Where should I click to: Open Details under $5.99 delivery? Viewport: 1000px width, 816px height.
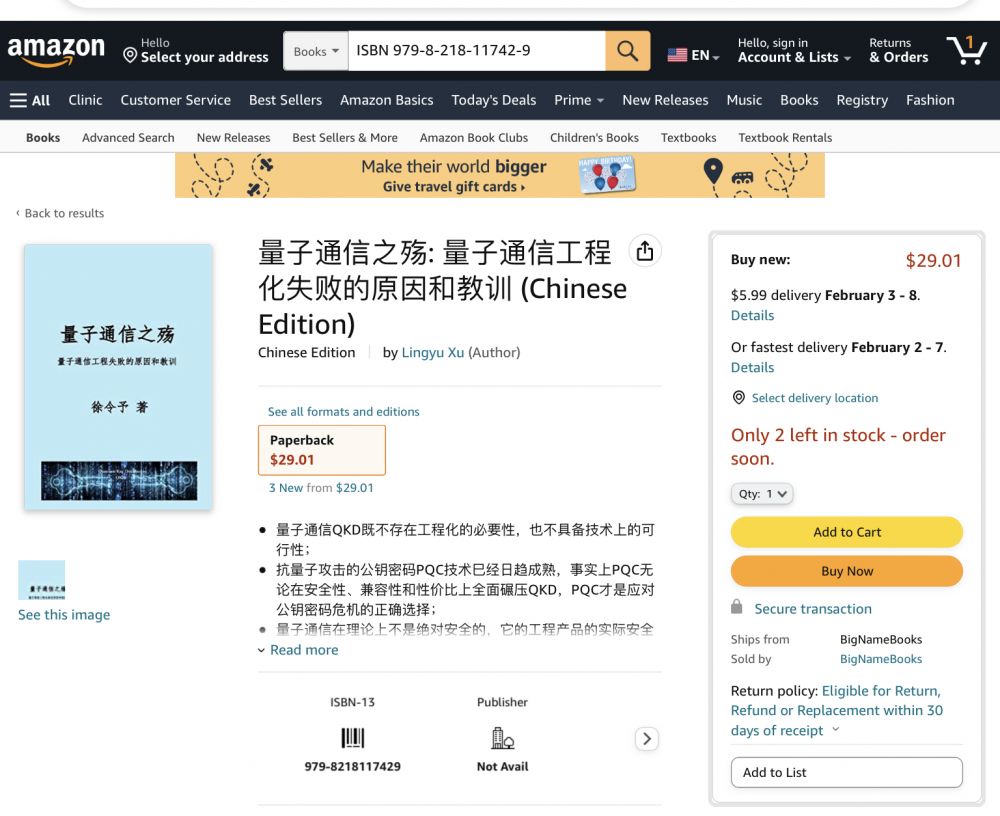[x=752, y=315]
